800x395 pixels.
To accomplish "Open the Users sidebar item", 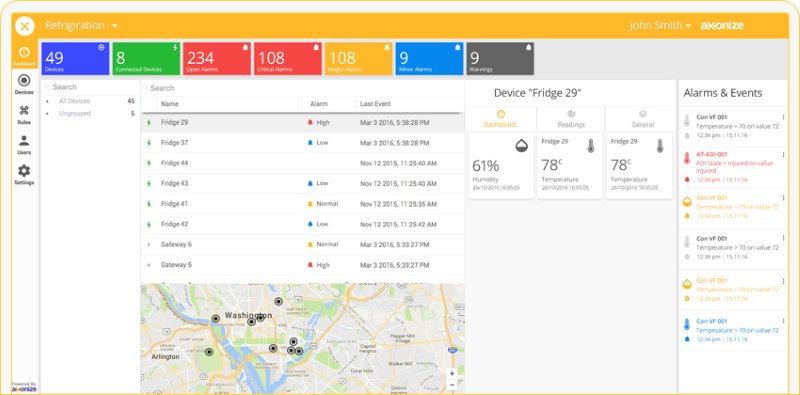I will (24, 145).
